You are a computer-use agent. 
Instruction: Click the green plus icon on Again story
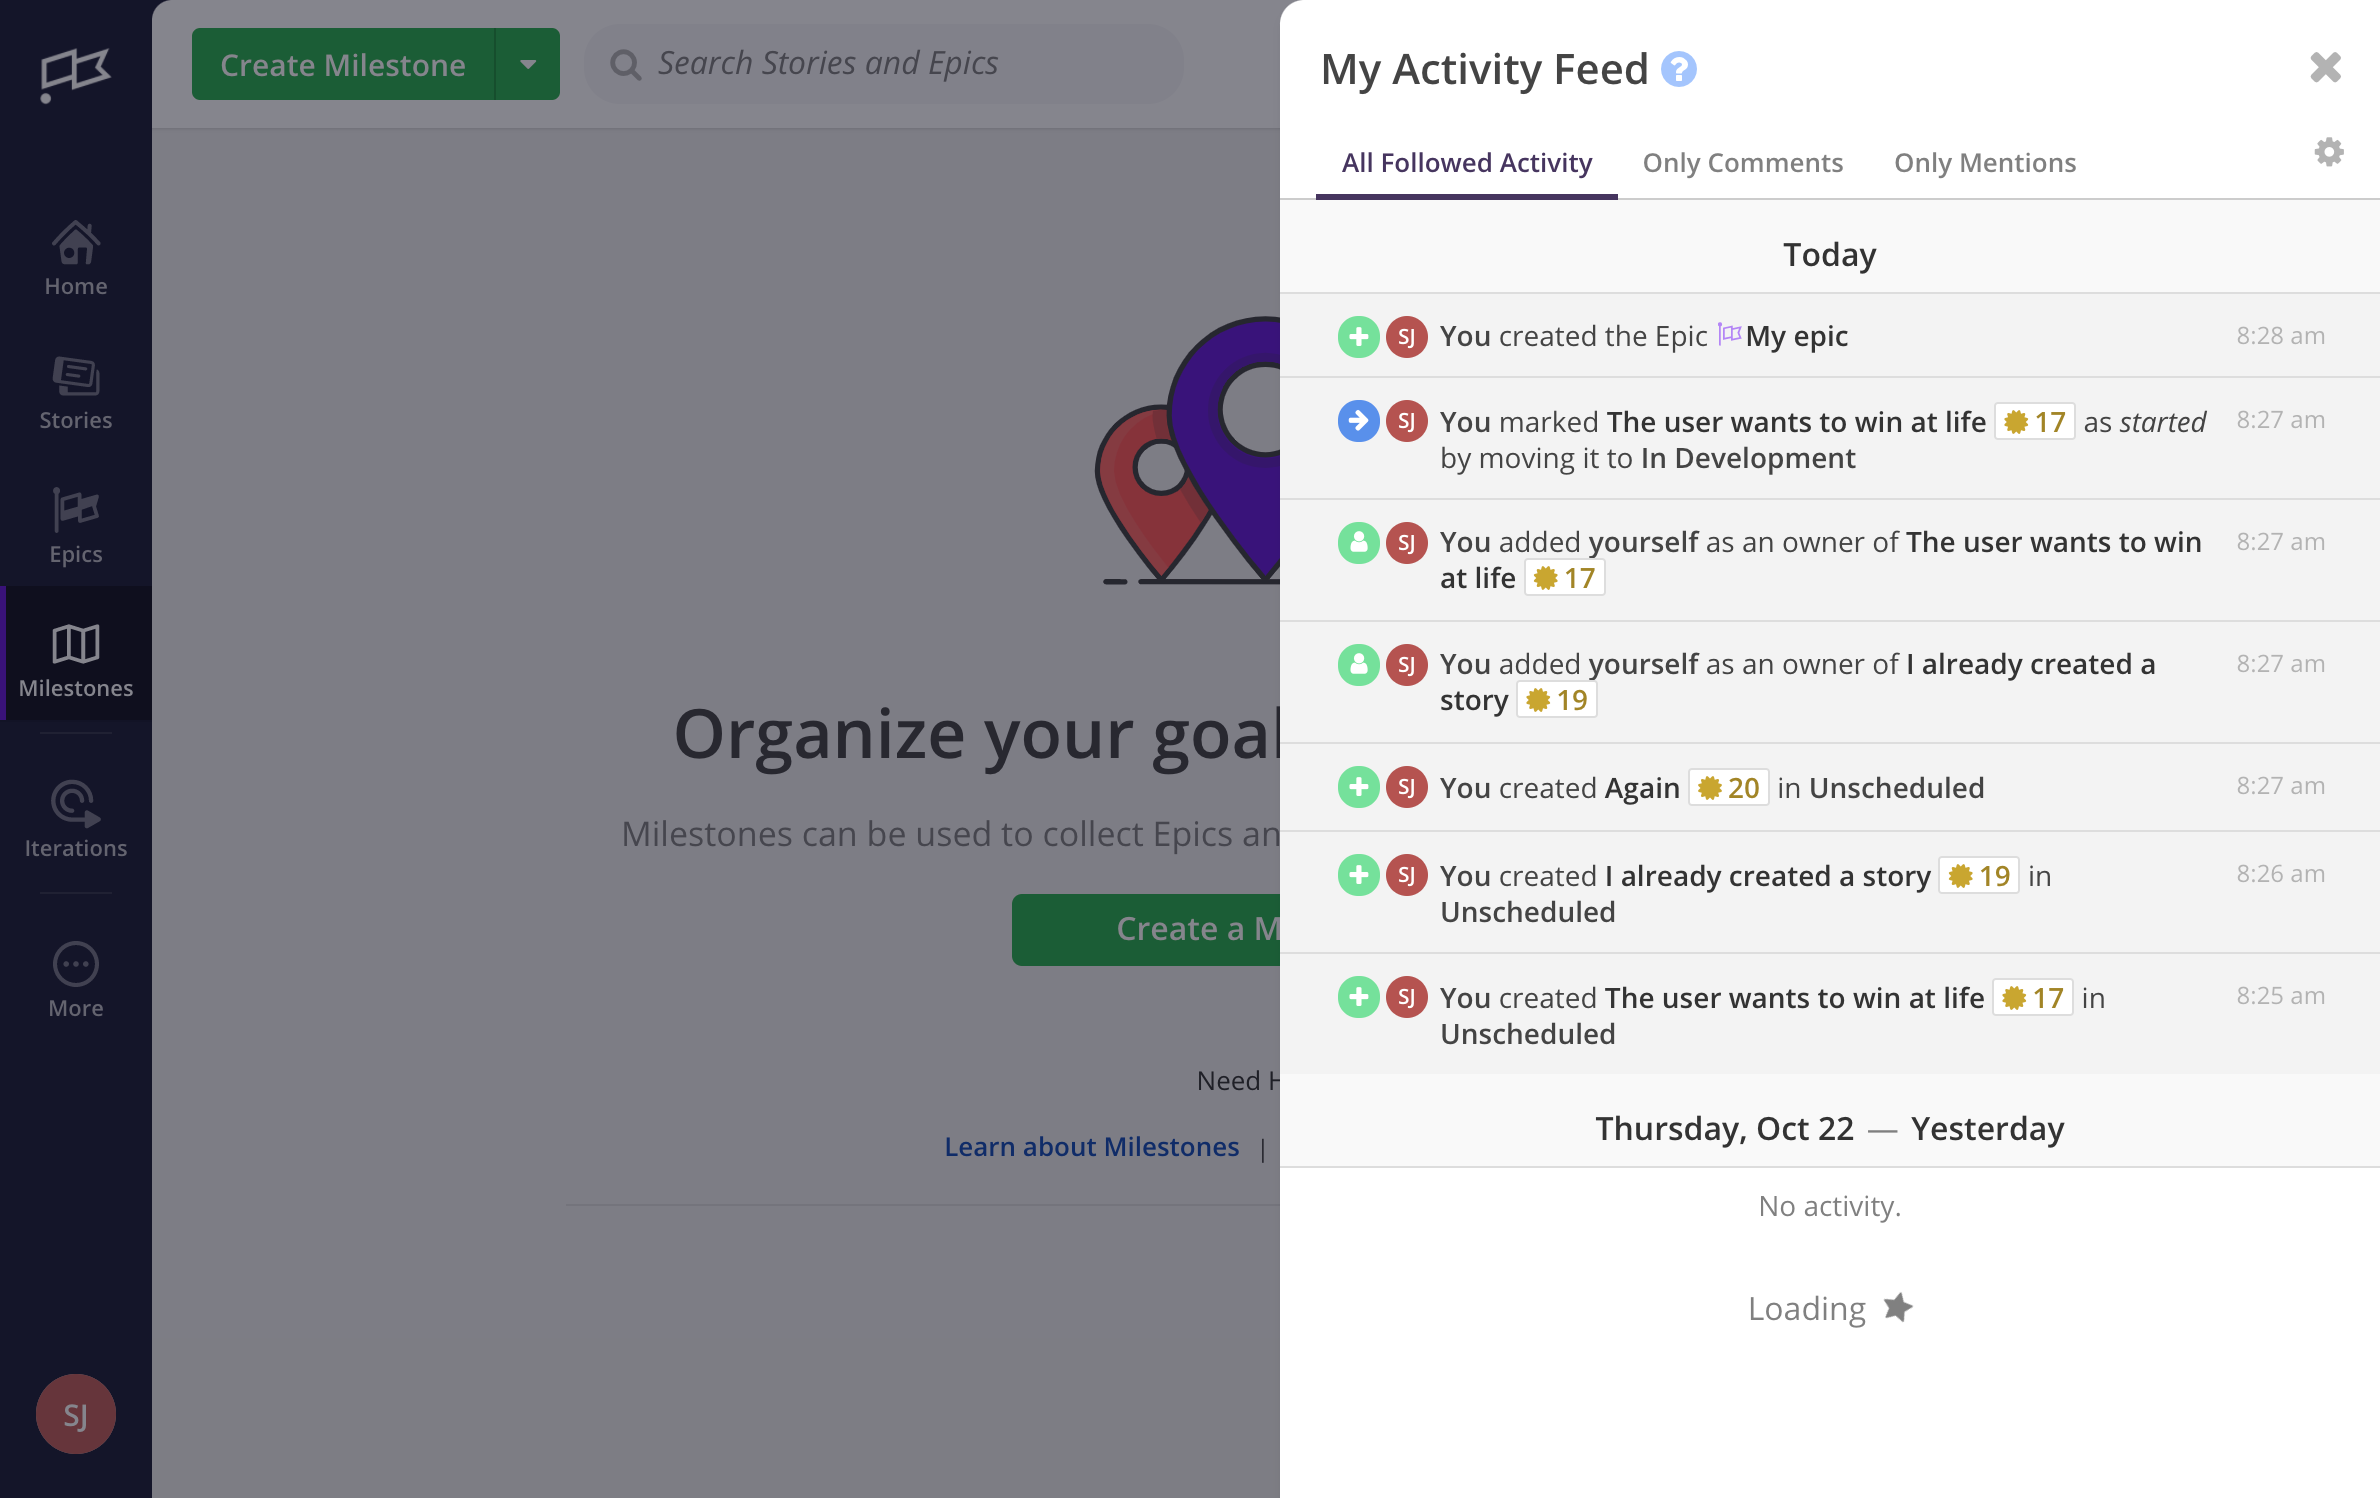(x=1358, y=787)
